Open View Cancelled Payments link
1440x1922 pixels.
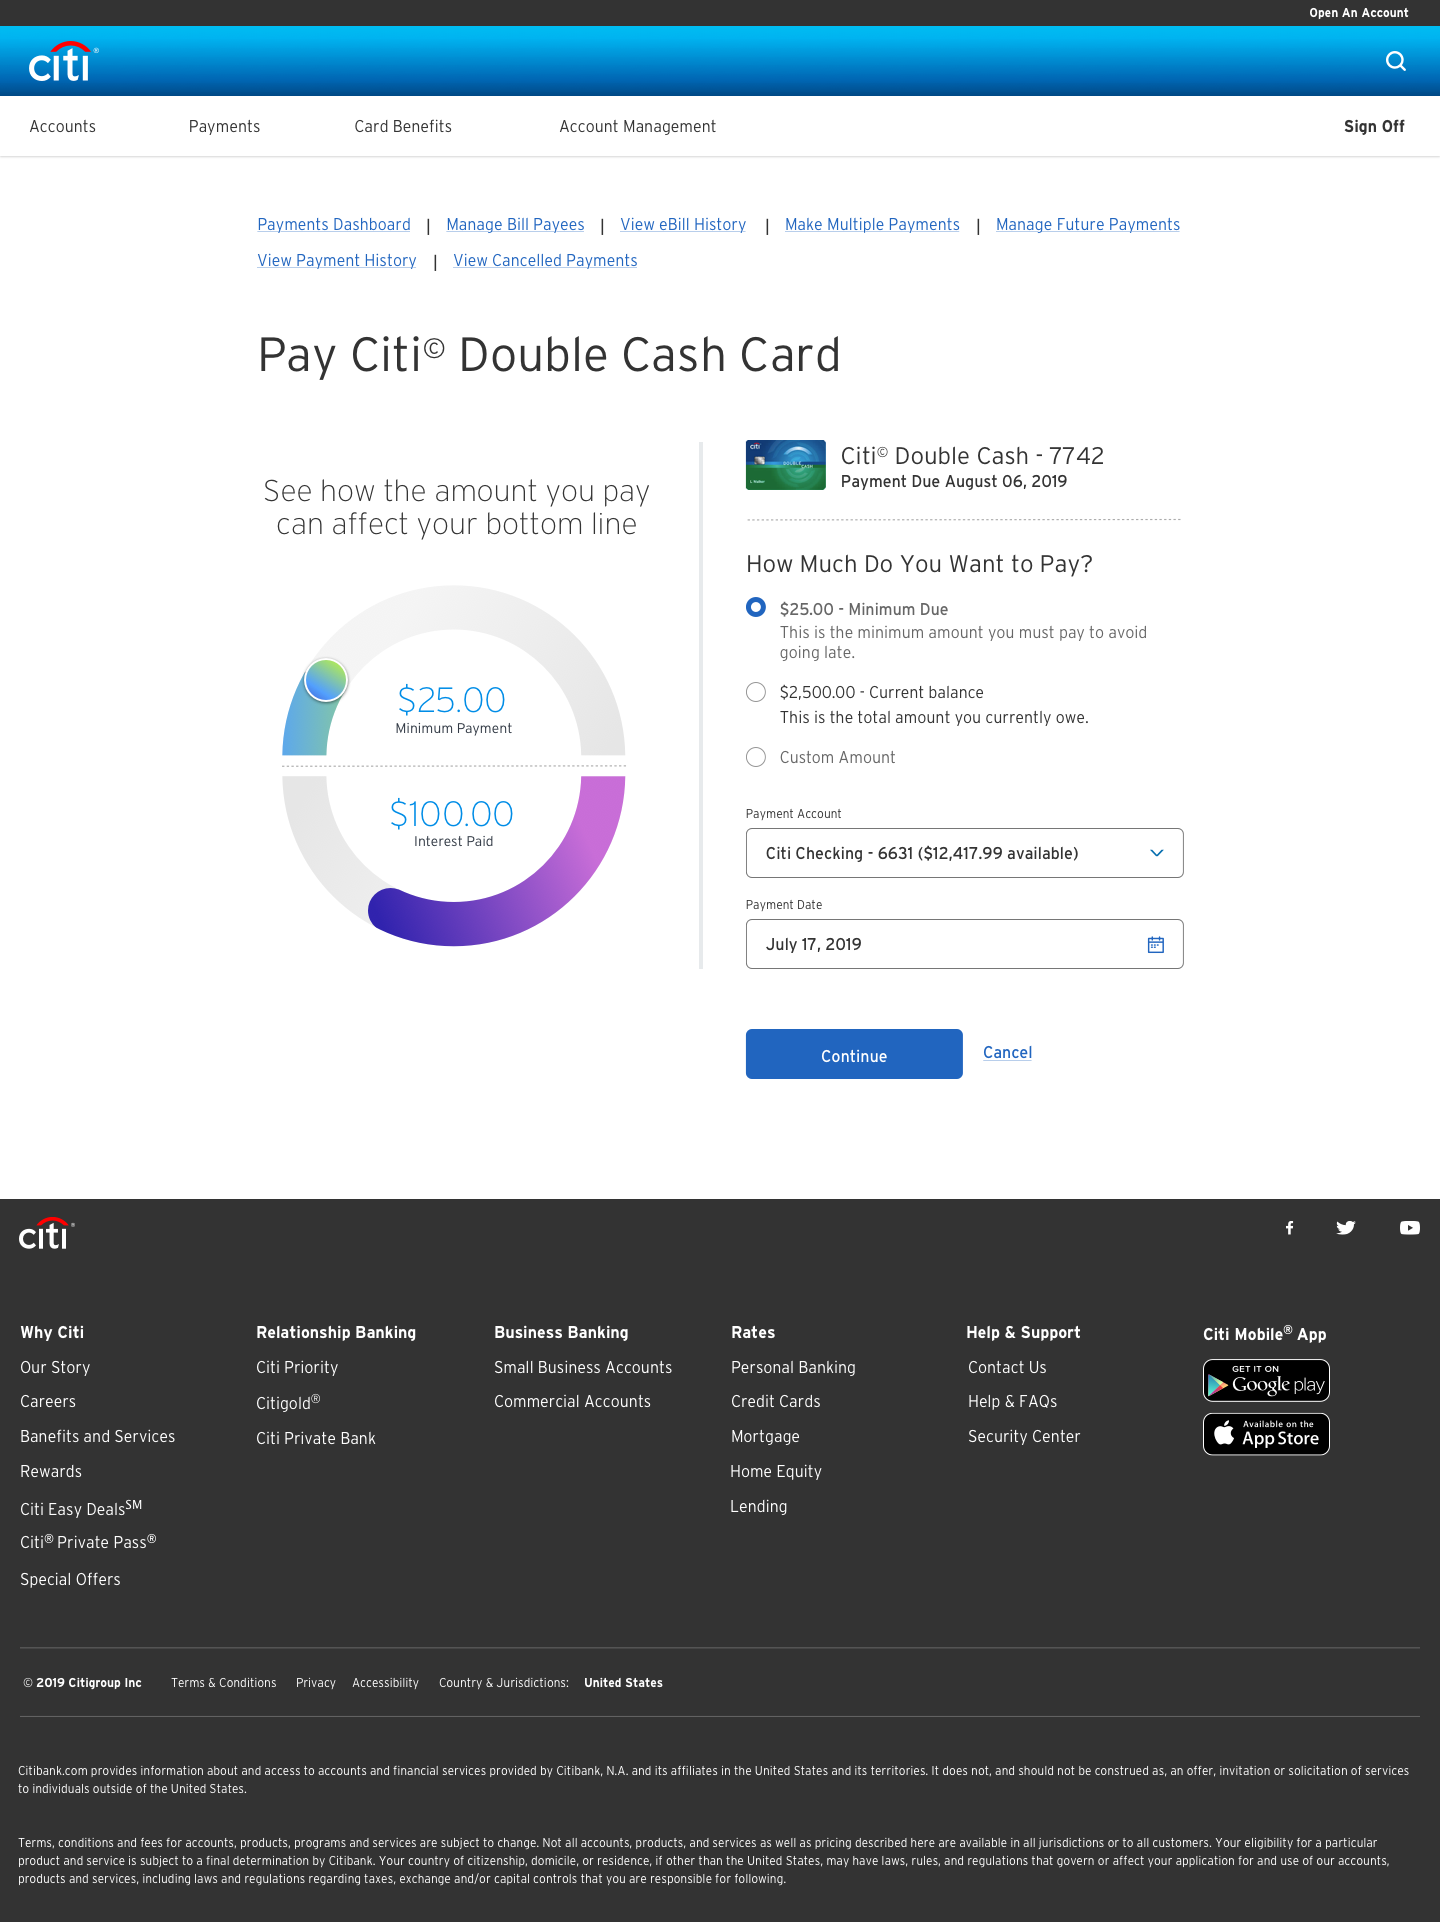click(x=545, y=260)
